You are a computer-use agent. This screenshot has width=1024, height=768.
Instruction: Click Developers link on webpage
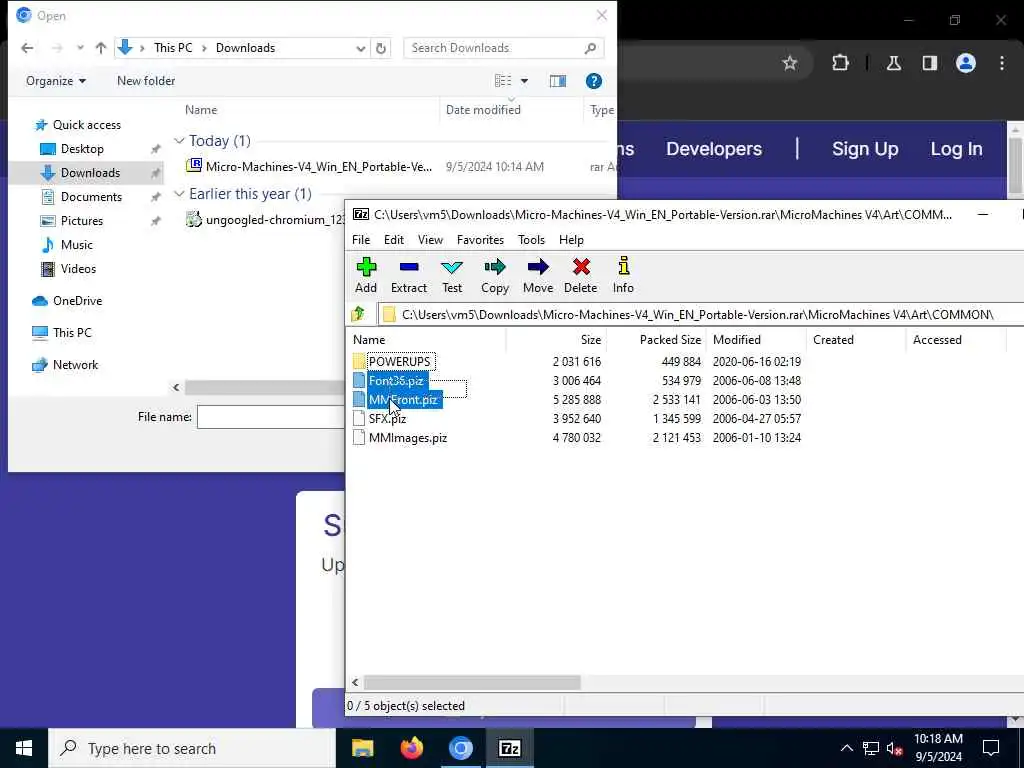(x=714, y=149)
